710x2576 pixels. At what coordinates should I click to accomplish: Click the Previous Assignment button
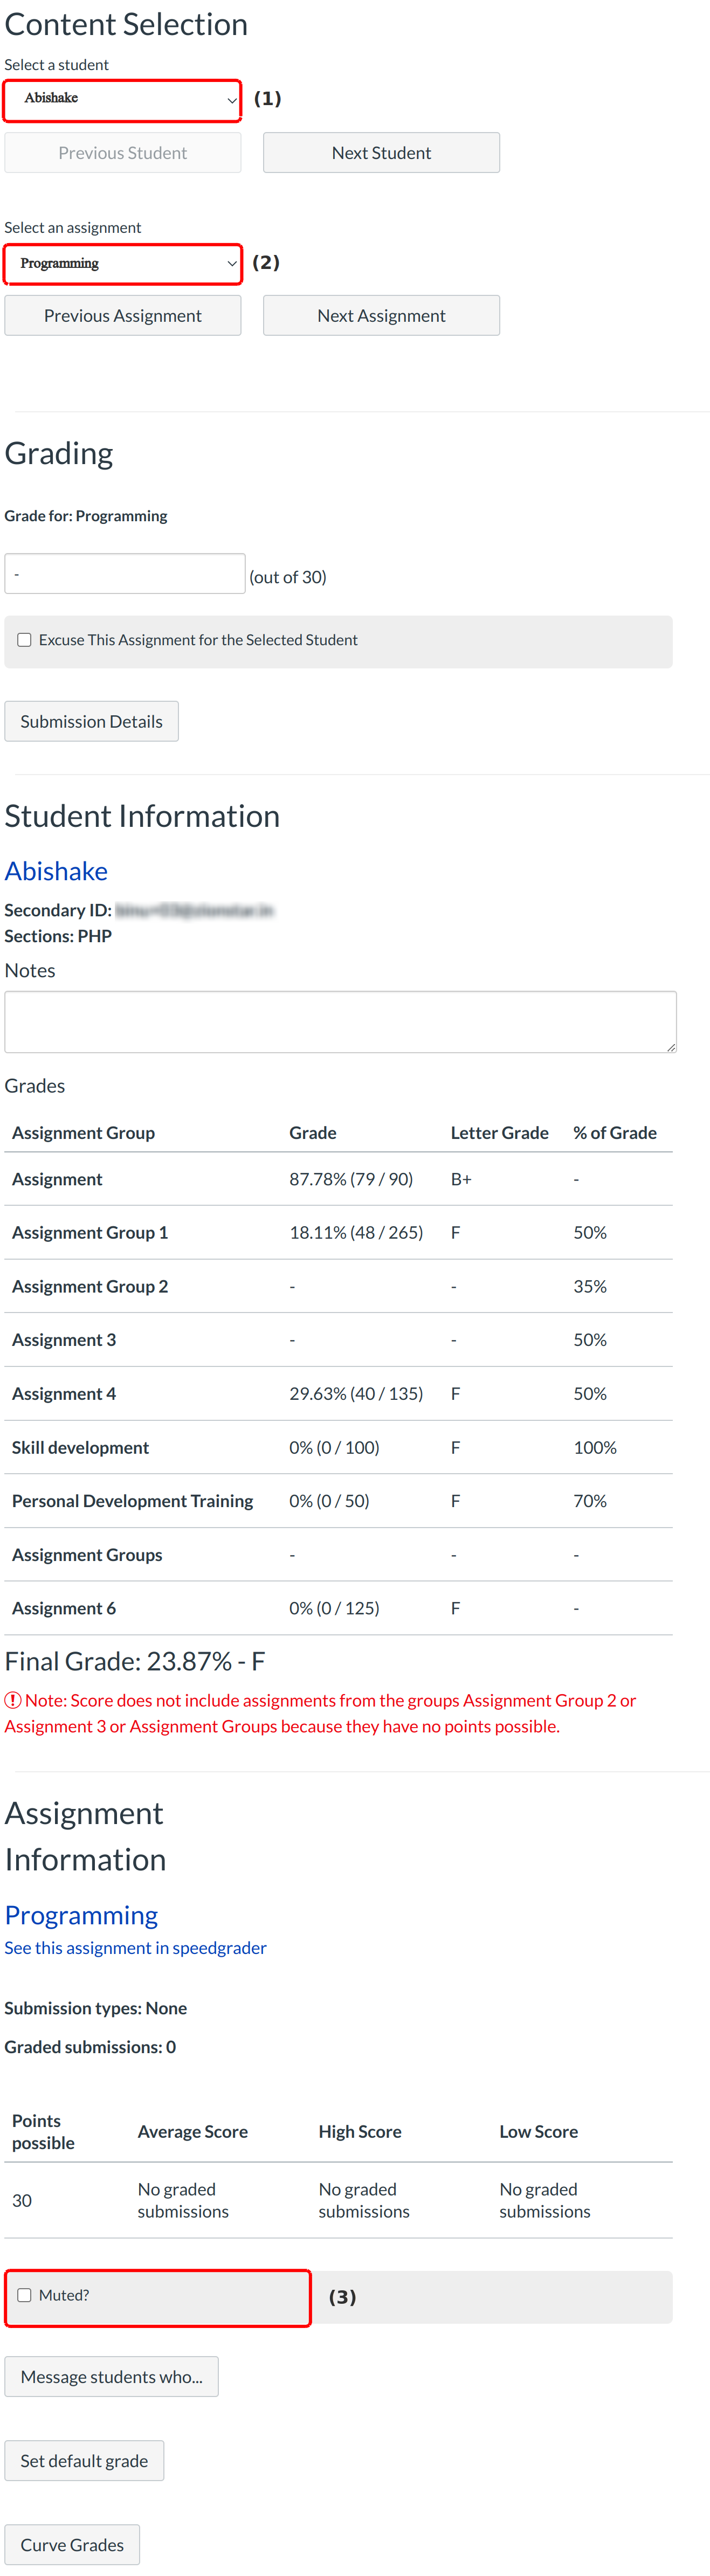(x=122, y=316)
